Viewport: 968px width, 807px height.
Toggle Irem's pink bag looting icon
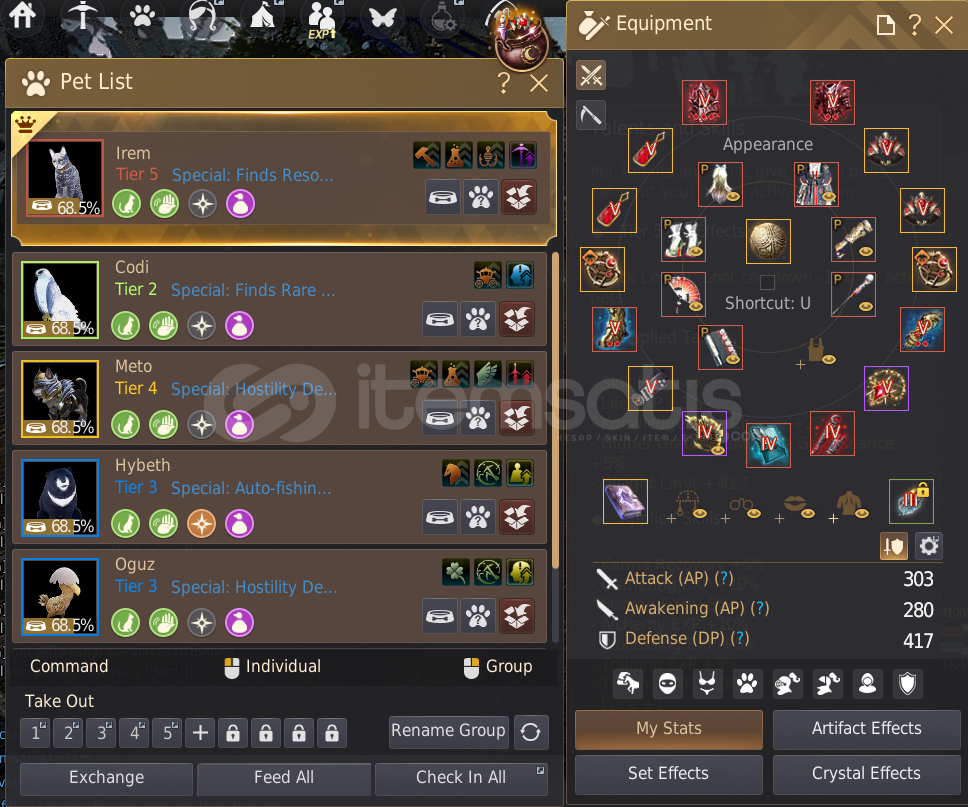(x=241, y=204)
